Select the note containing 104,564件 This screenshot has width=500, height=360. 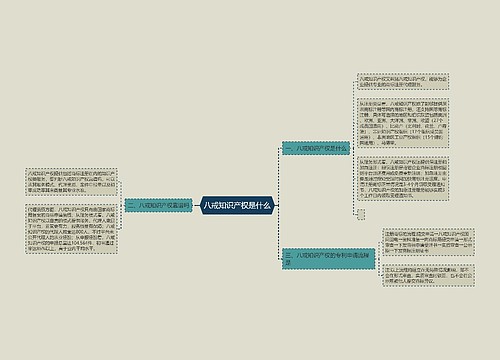coord(71,229)
